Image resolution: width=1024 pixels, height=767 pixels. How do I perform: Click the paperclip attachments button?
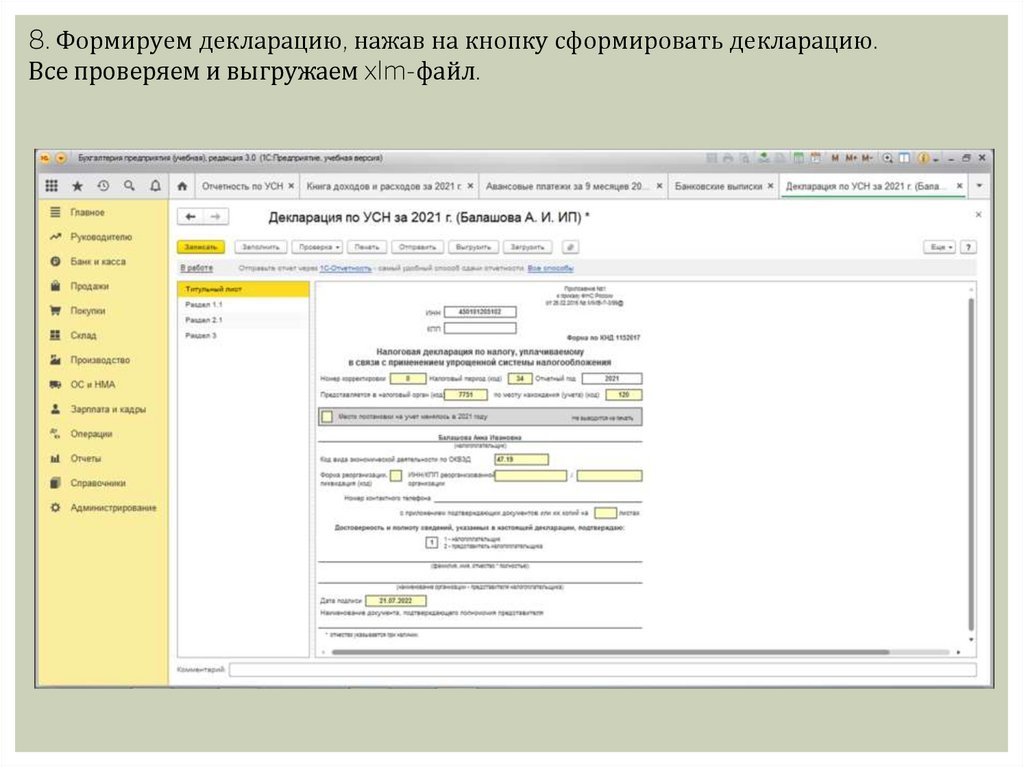[x=569, y=246]
